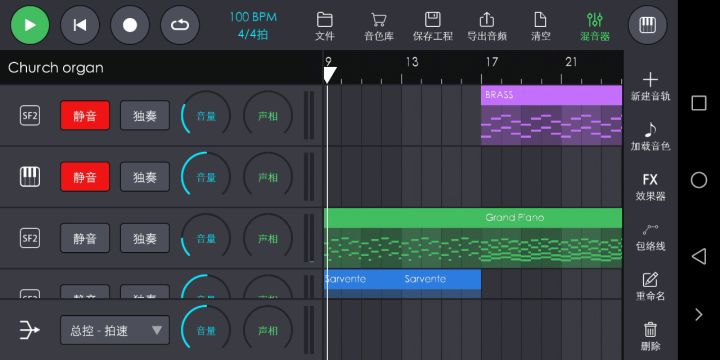Tap Android home circle button
The image size is (720, 360).
click(699, 180)
